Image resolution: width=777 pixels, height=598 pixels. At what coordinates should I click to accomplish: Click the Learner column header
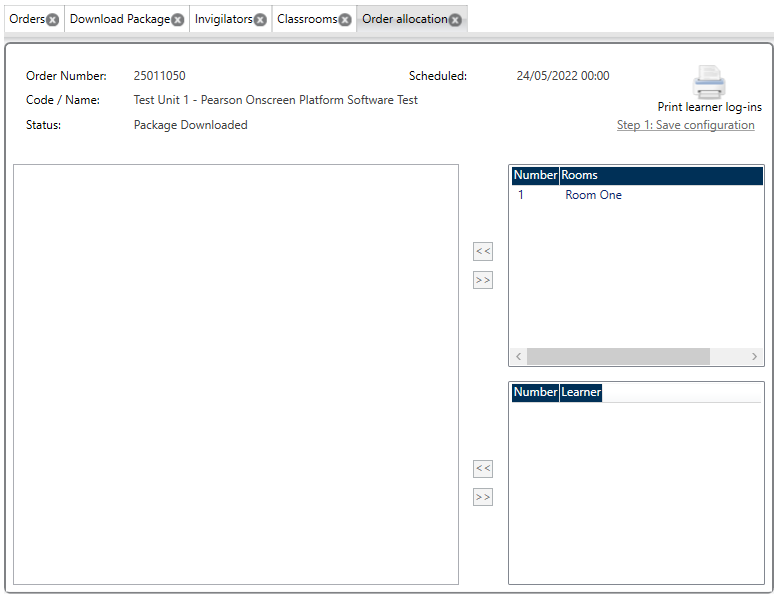[581, 392]
